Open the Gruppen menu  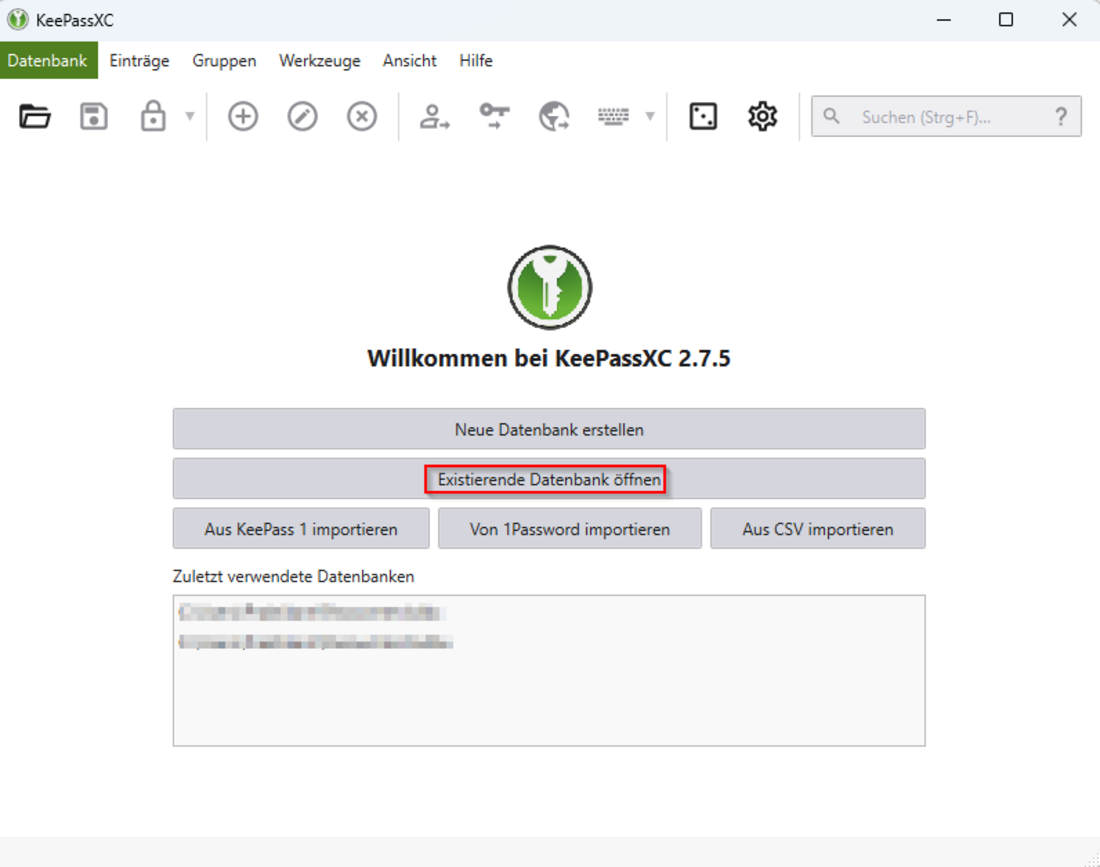click(x=224, y=60)
